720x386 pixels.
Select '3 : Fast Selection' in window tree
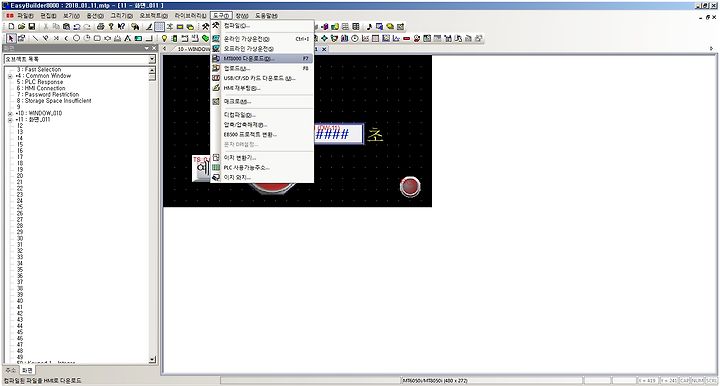click(x=39, y=69)
